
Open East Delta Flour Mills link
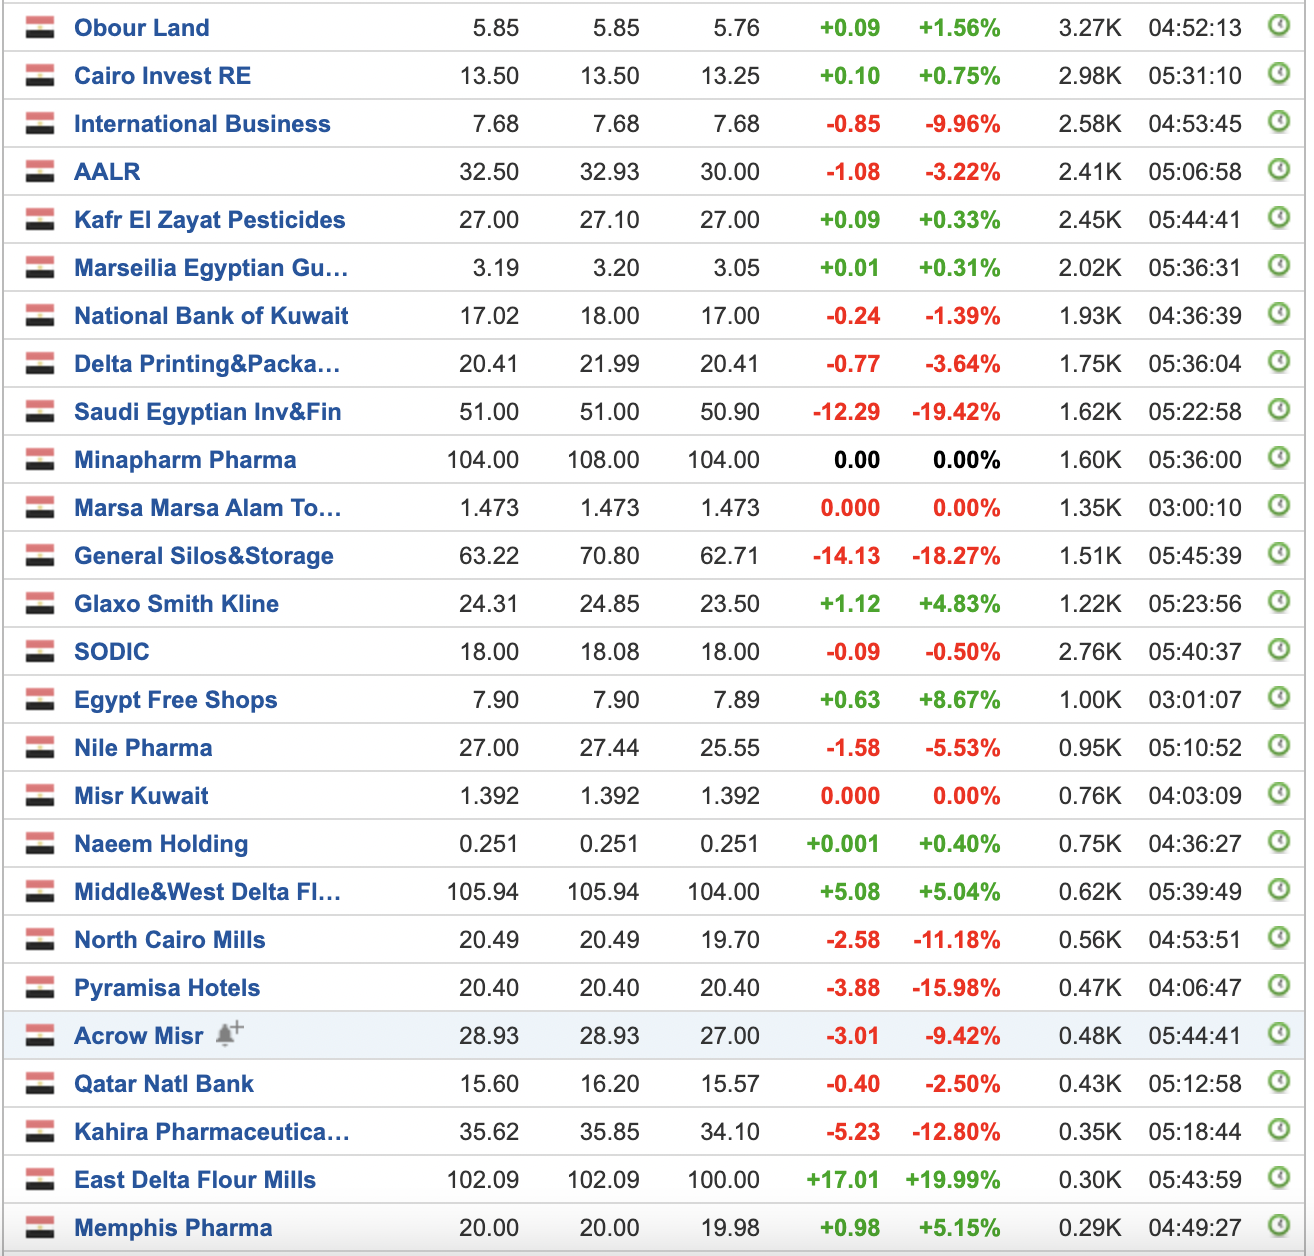click(x=195, y=1180)
